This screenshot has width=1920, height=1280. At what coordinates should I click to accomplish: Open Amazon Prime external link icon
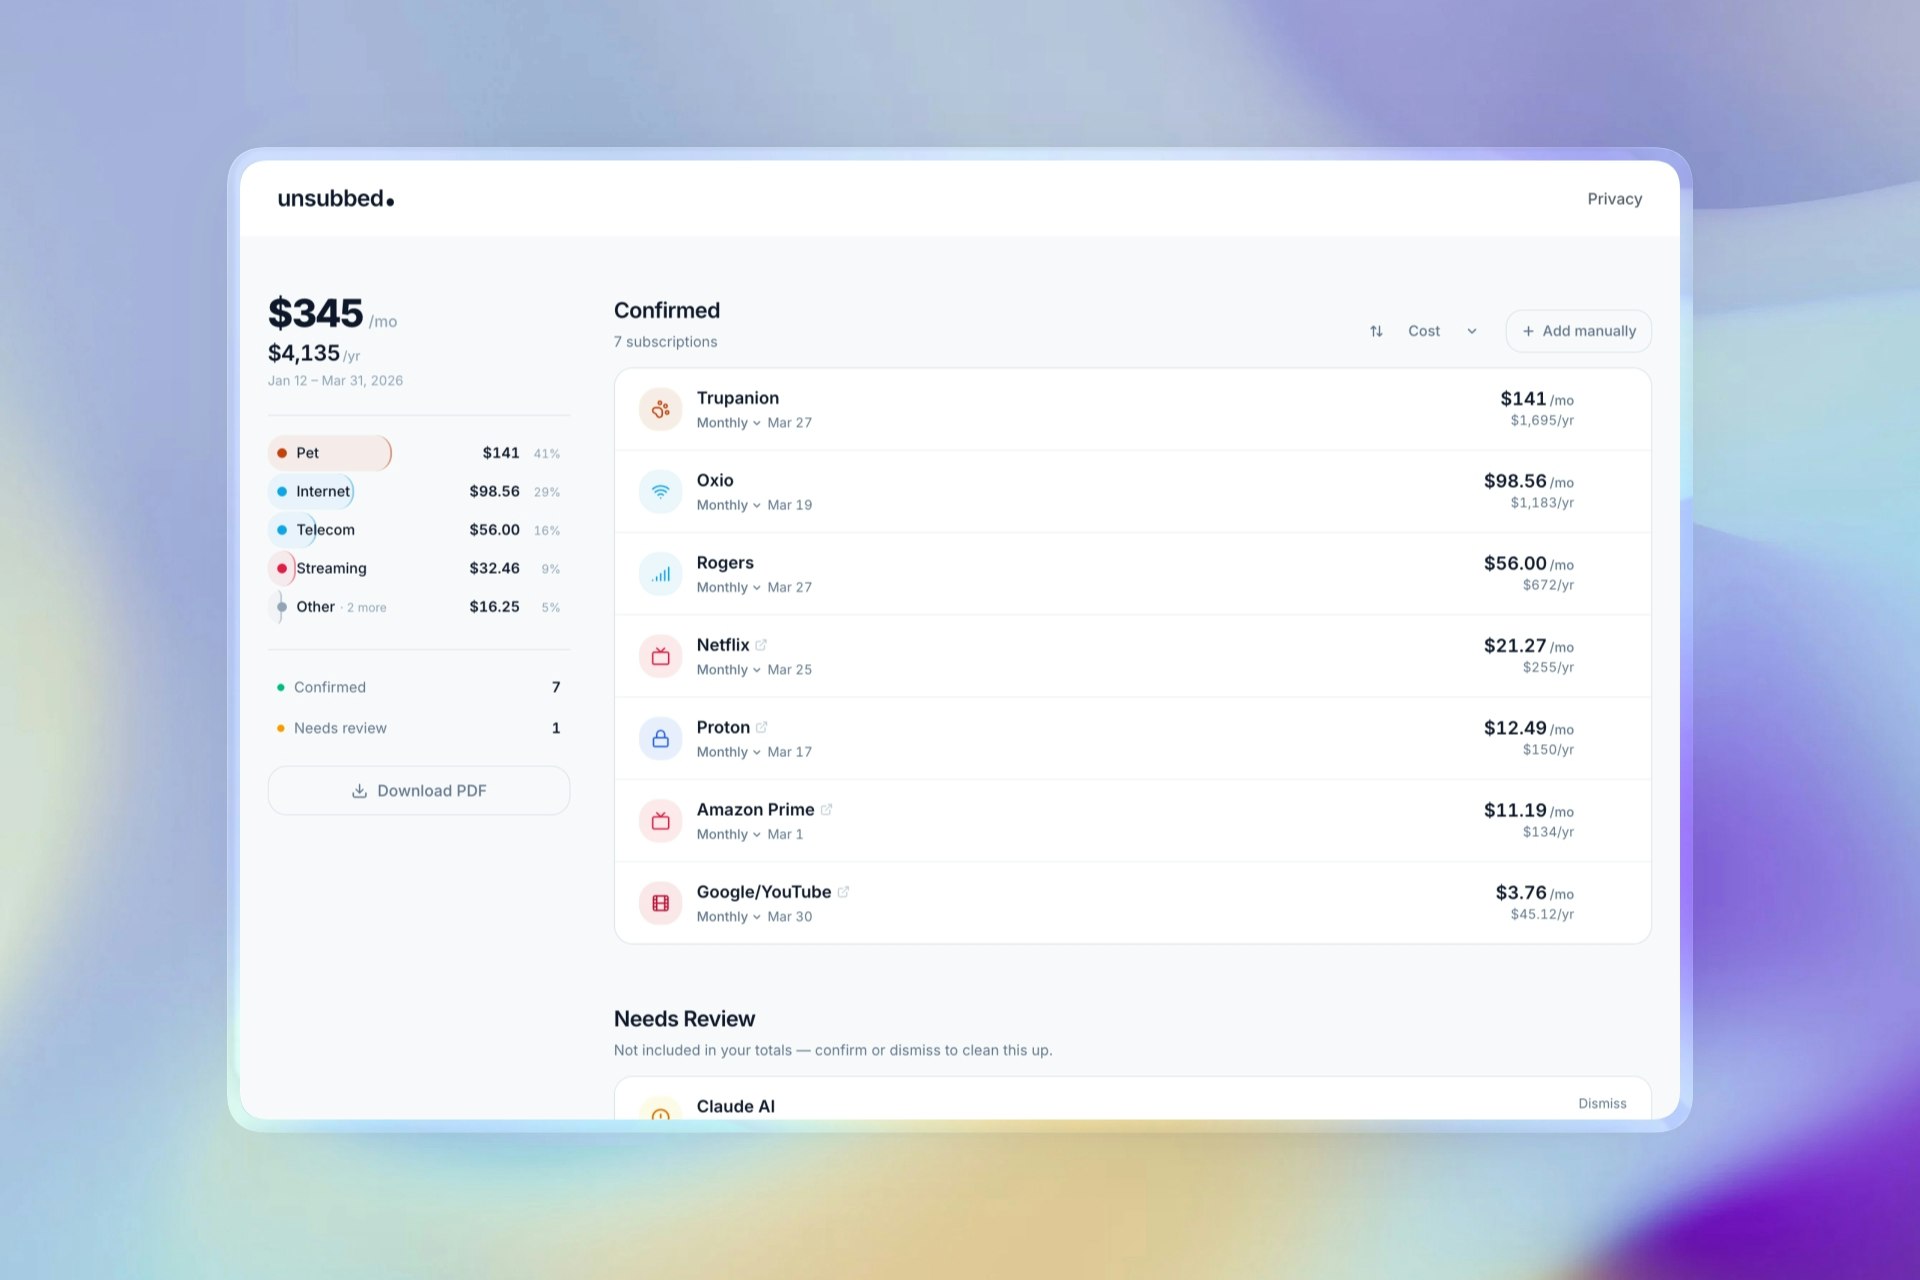[x=826, y=810]
